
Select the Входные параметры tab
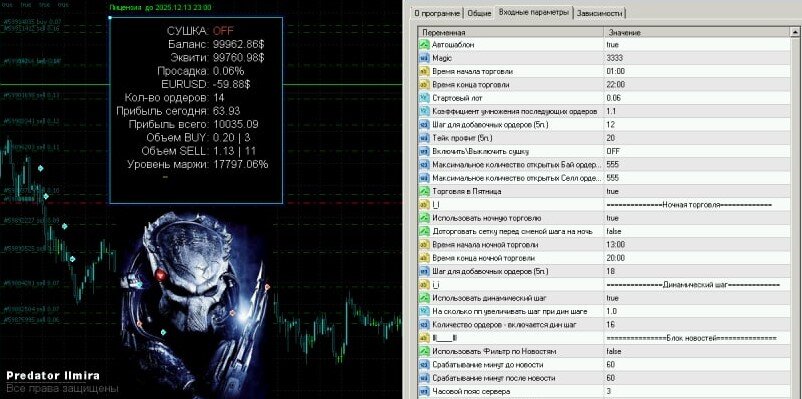pyautogui.click(x=533, y=13)
